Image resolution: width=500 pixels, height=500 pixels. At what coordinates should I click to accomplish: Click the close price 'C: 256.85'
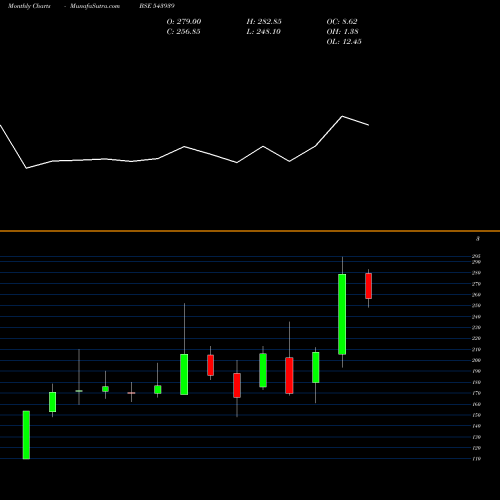click(183, 32)
